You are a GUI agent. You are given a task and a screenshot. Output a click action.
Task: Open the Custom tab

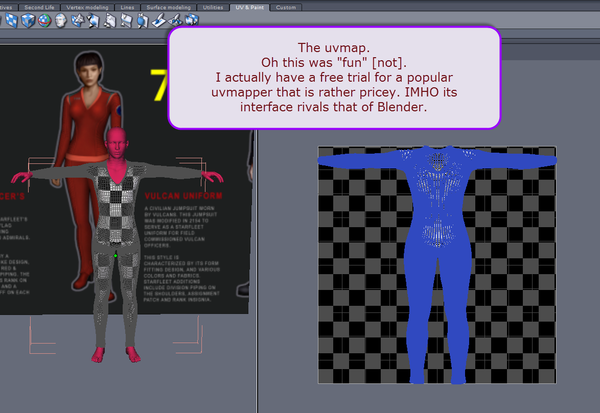click(x=285, y=7)
